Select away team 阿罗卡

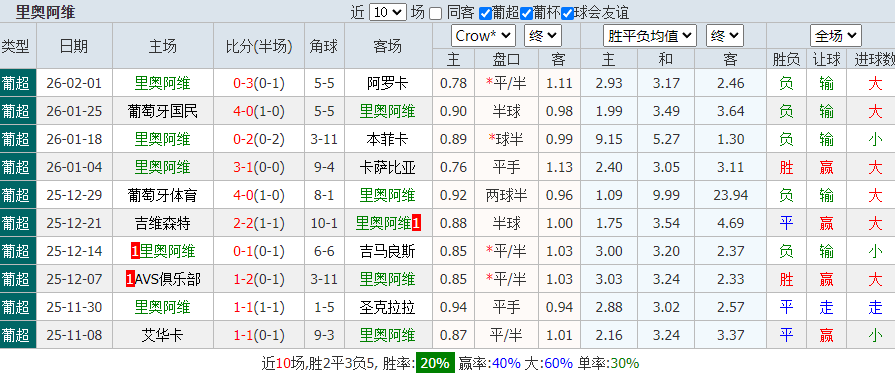pos(388,83)
